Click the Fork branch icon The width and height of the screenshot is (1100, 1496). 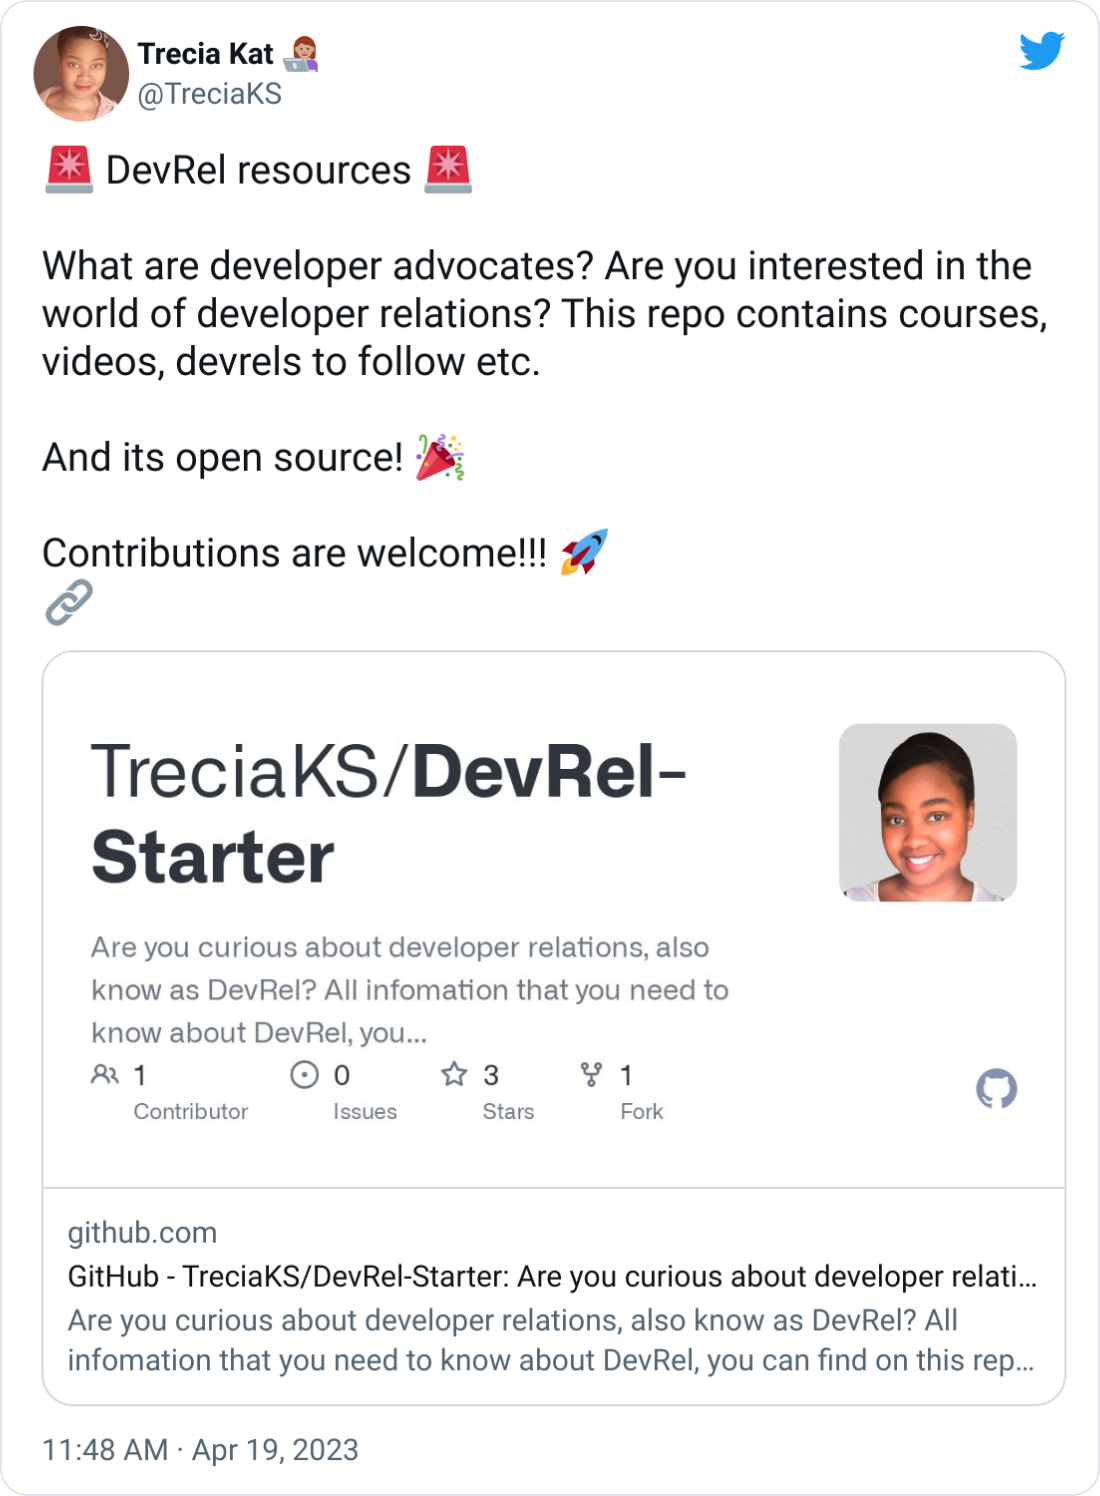[590, 1076]
